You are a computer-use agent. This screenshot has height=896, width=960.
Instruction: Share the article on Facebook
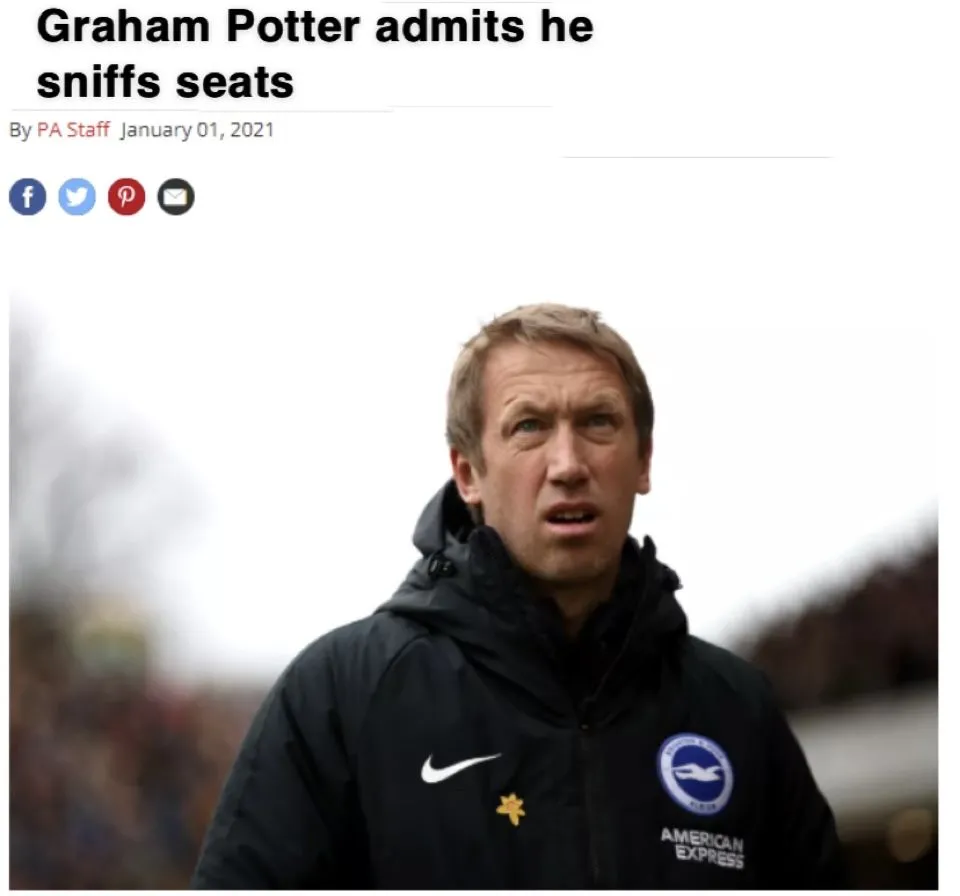click(x=28, y=197)
